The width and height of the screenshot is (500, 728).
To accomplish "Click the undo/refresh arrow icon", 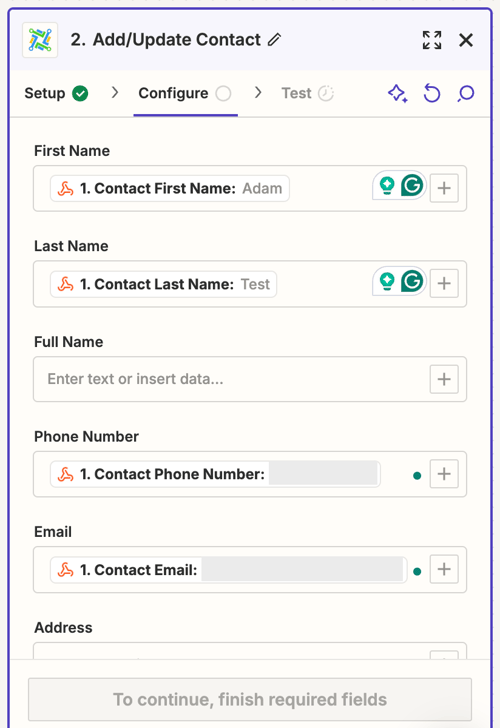I will pos(432,93).
